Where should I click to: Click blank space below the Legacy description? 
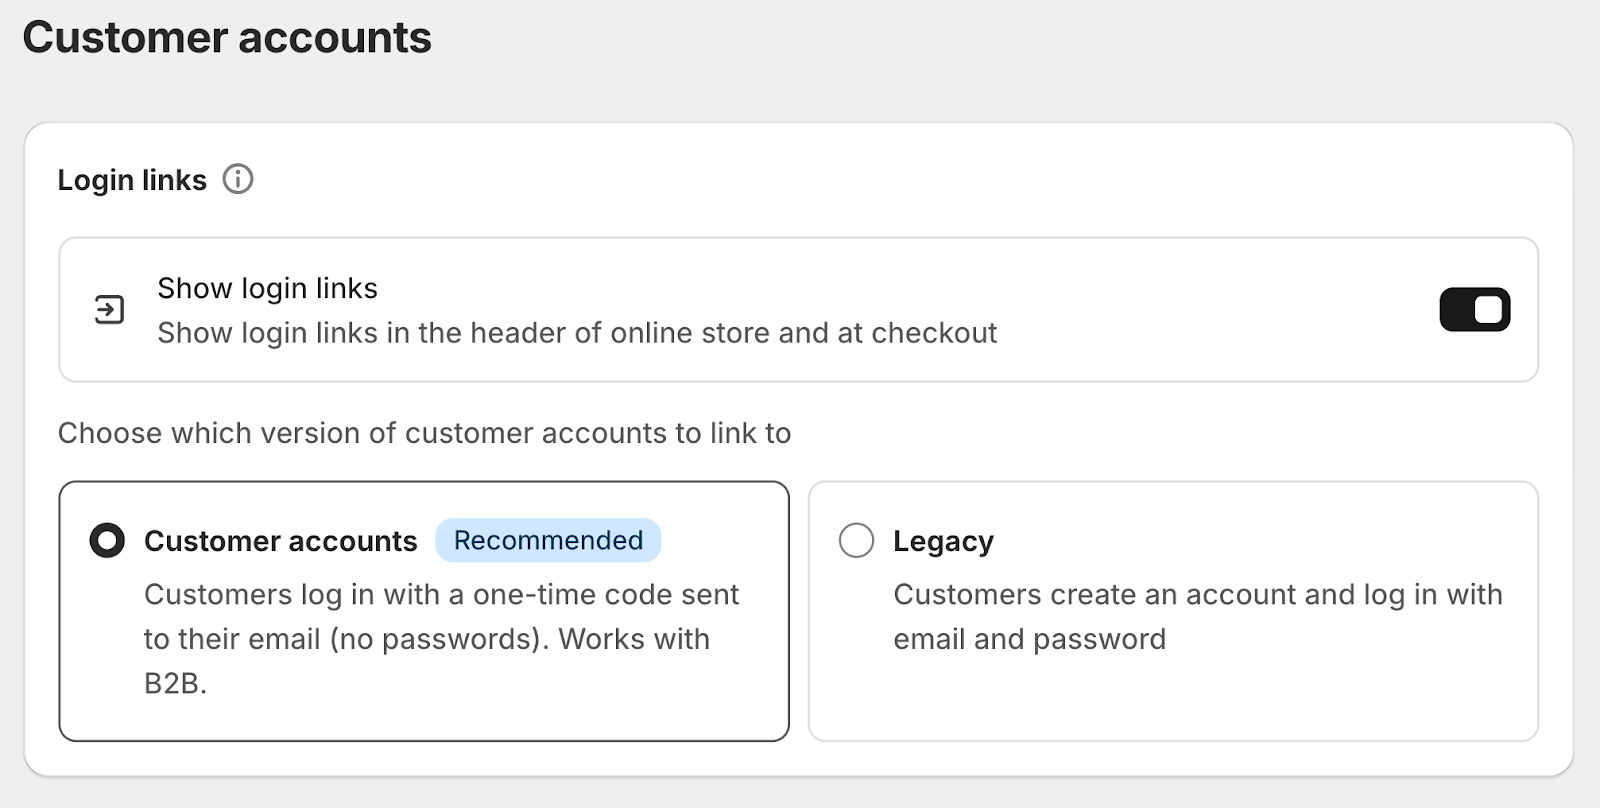(1170, 700)
